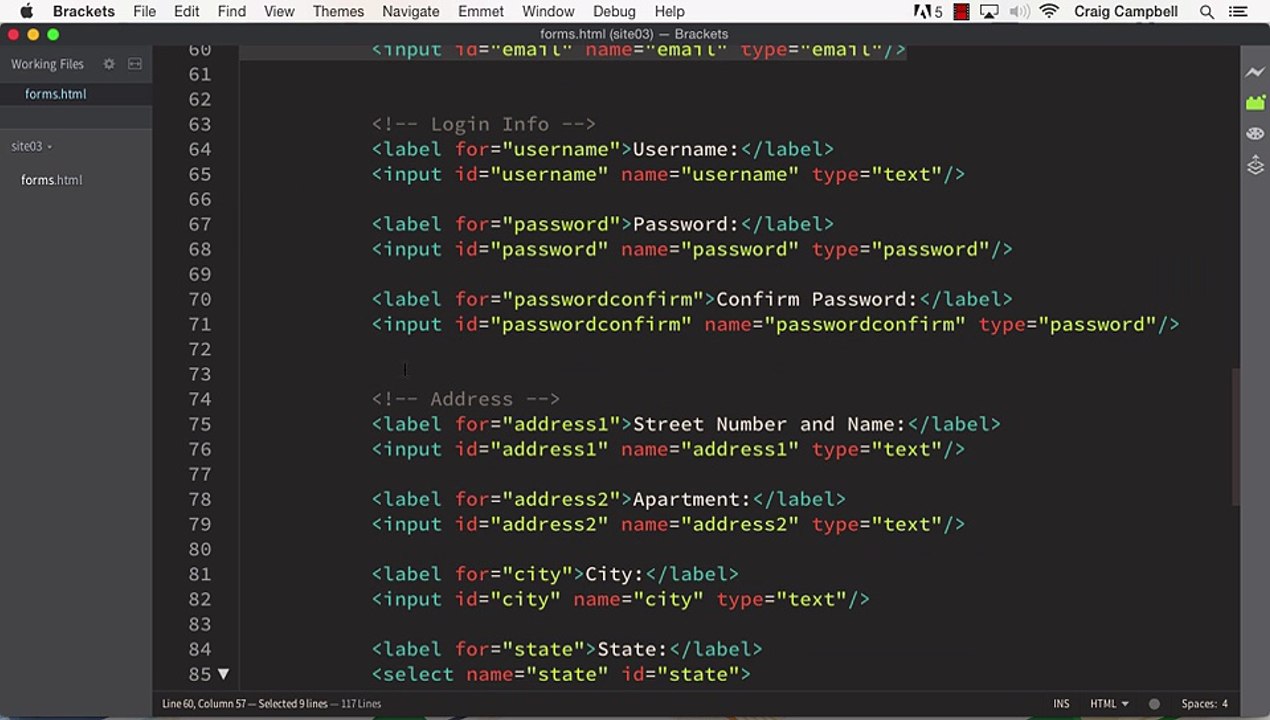
Task: Open the Extension Manager brick icon
Action: [1255, 102]
